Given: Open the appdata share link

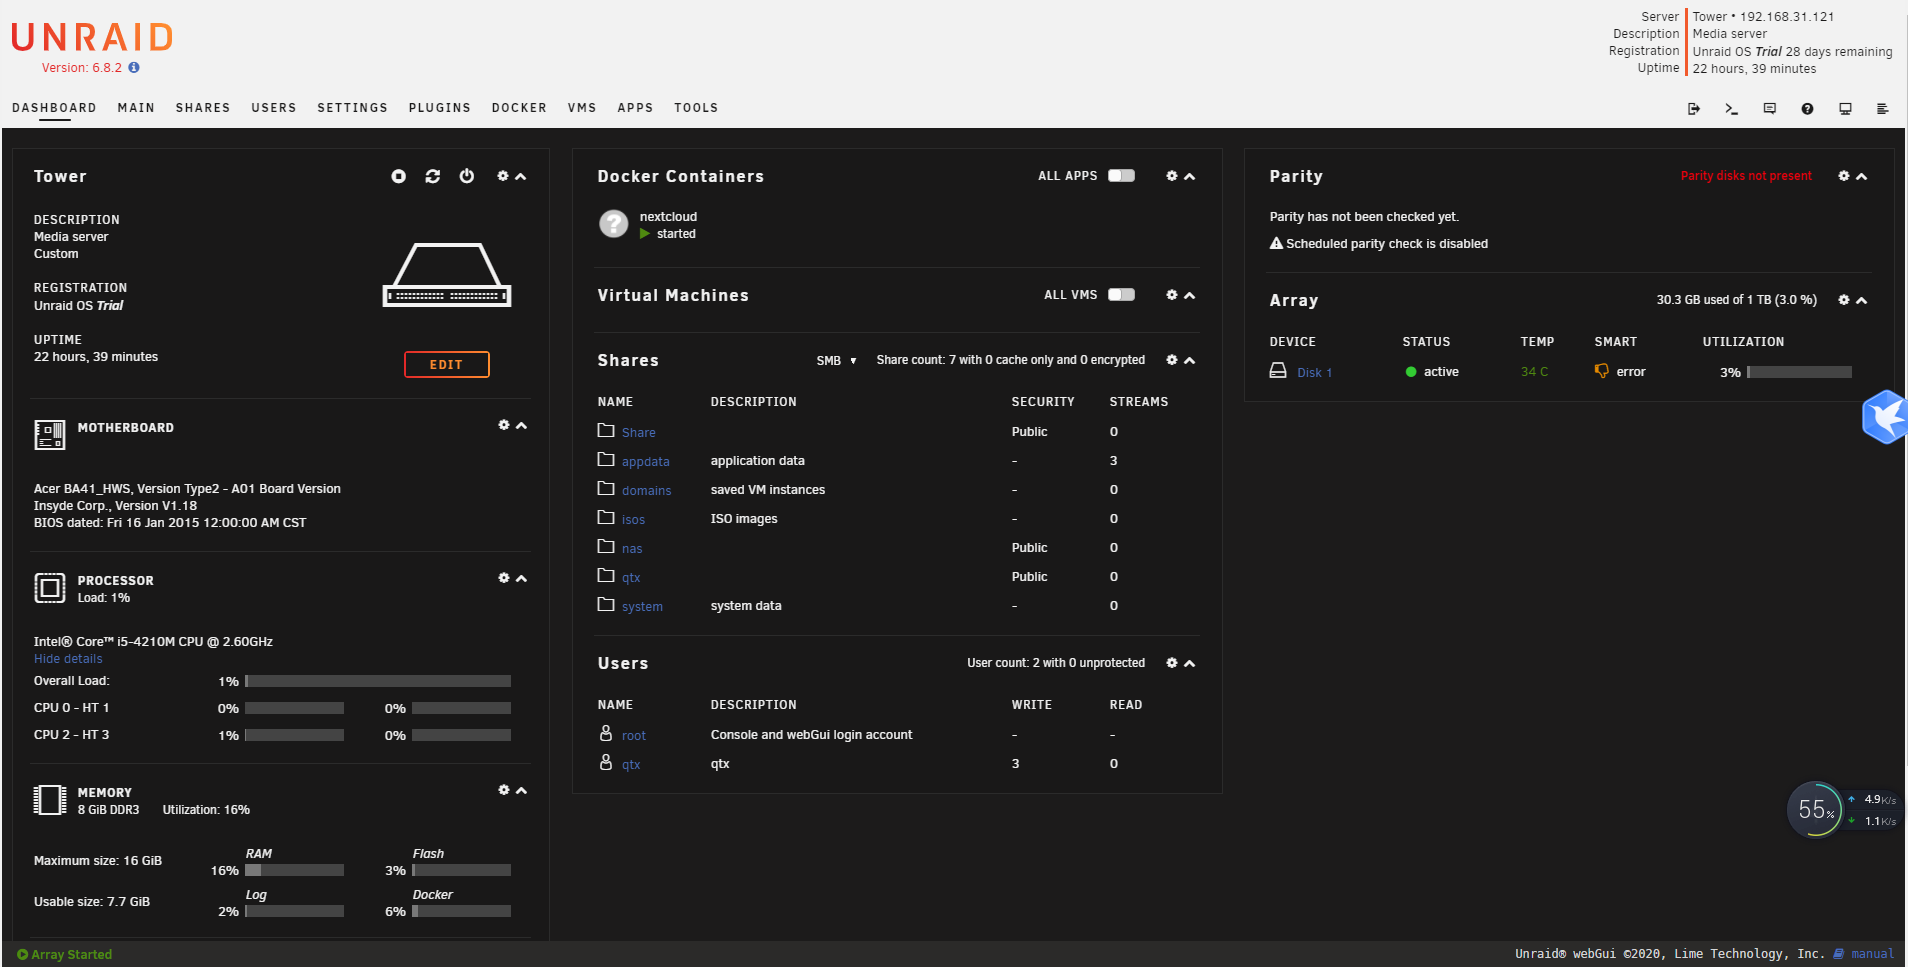Looking at the screenshot, I should pyautogui.click(x=646, y=462).
